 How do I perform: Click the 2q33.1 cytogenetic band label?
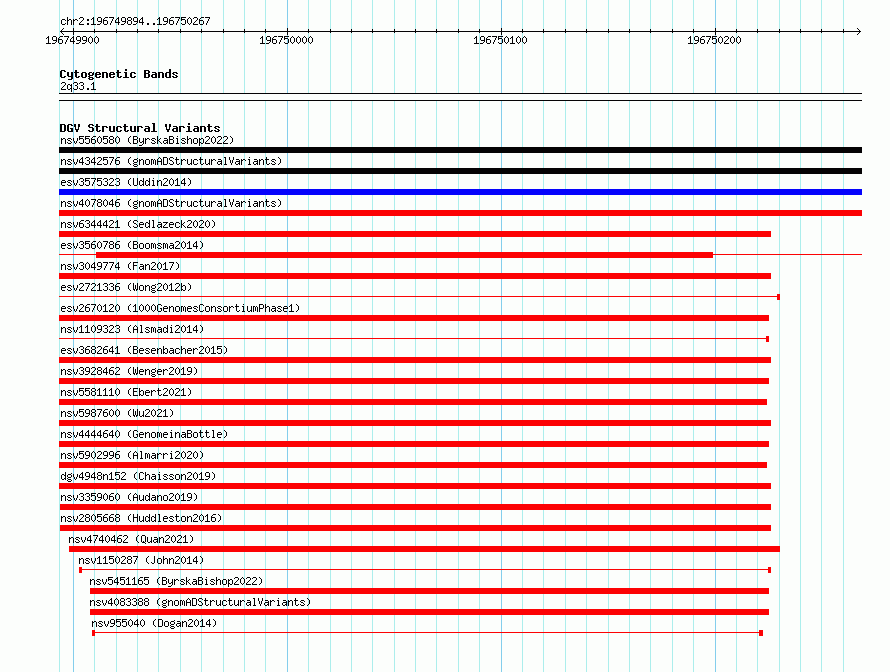pyautogui.click(x=78, y=86)
